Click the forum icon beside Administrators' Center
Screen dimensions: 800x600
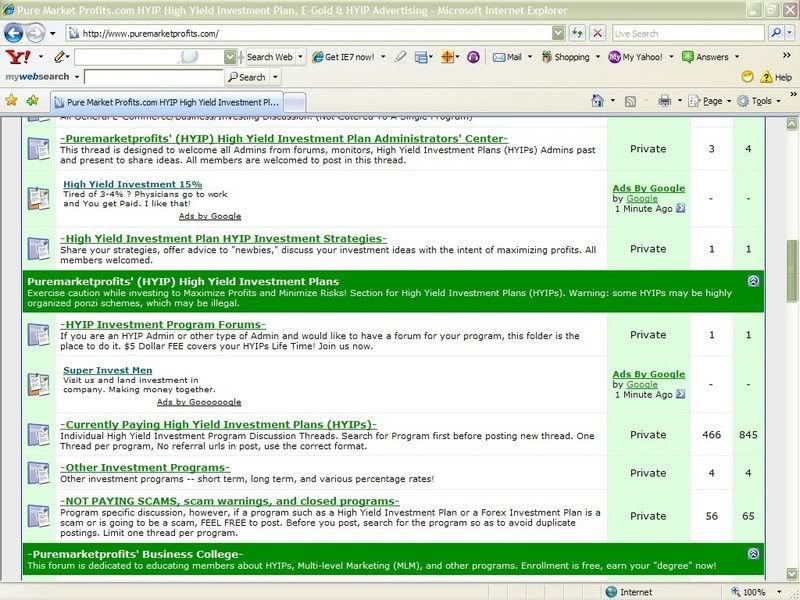coord(38,149)
